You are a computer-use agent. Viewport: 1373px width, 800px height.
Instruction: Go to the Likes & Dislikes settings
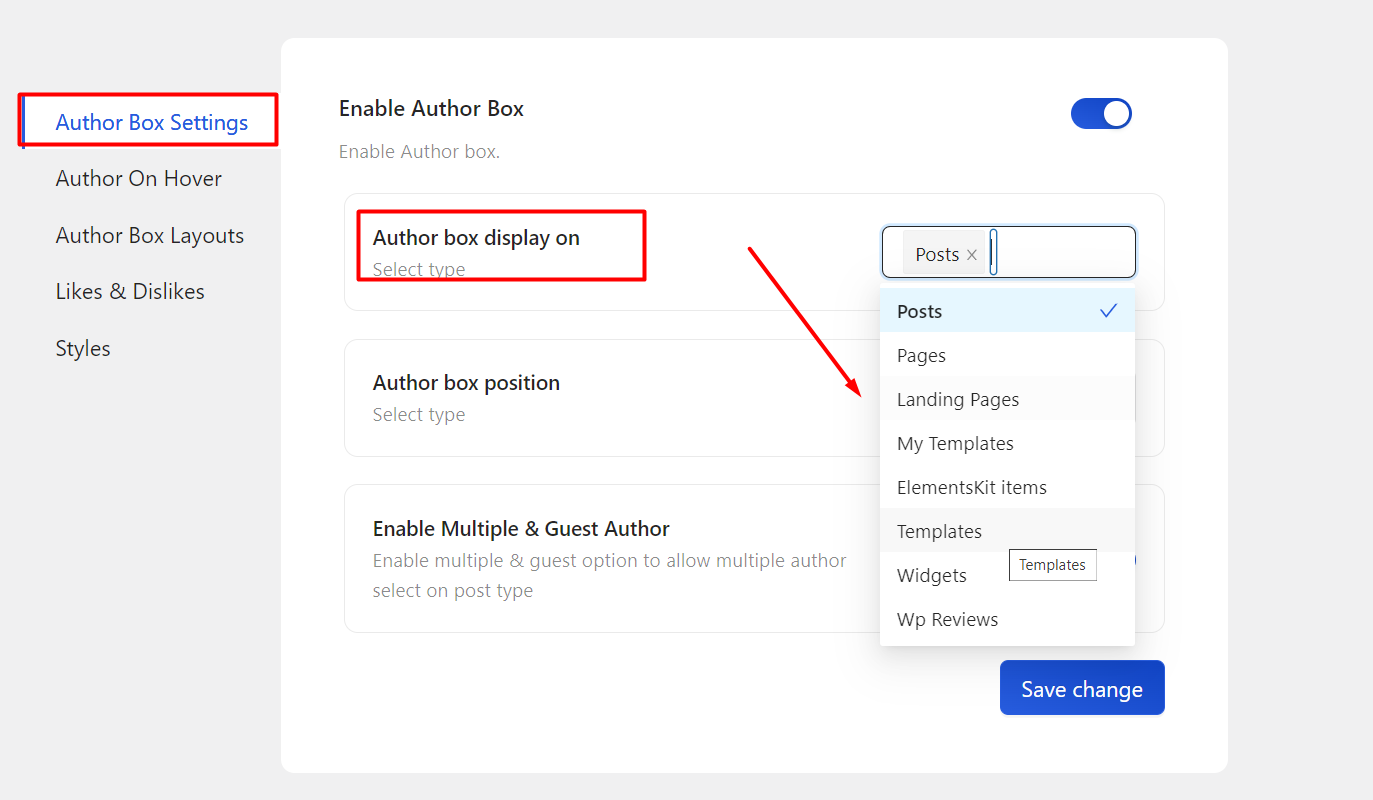point(130,291)
